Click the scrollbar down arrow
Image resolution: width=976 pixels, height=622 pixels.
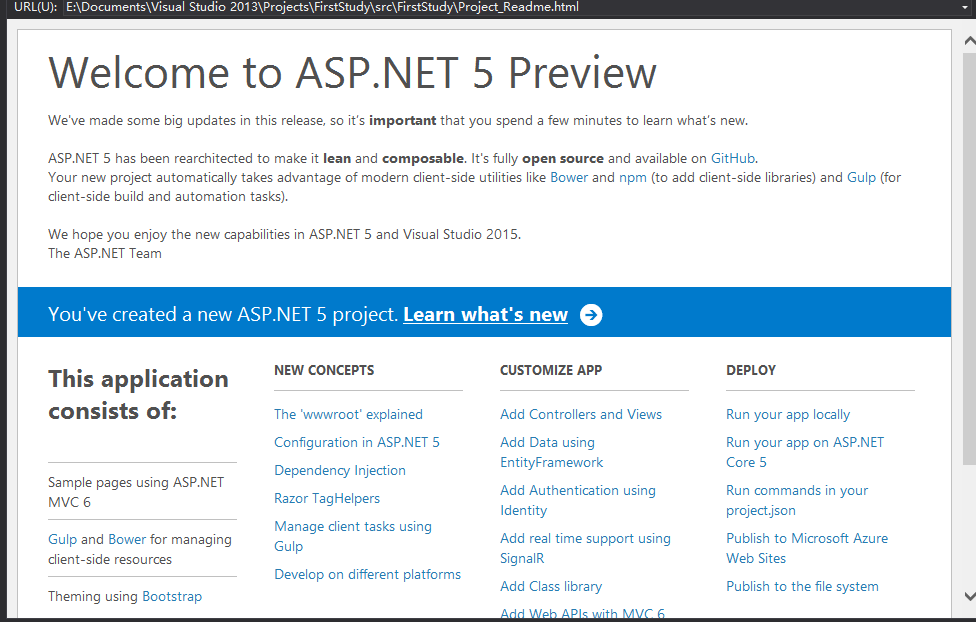[x=969, y=596]
